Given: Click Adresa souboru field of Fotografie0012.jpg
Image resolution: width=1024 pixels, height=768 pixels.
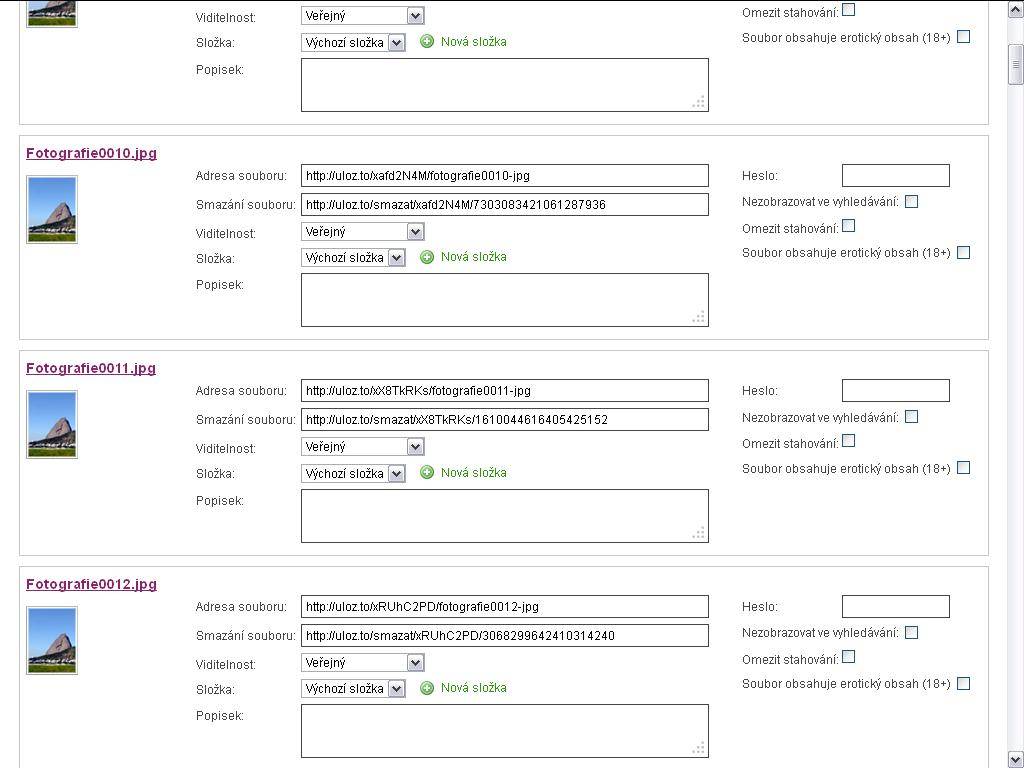Looking at the screenshot, I should coord(505,607).
